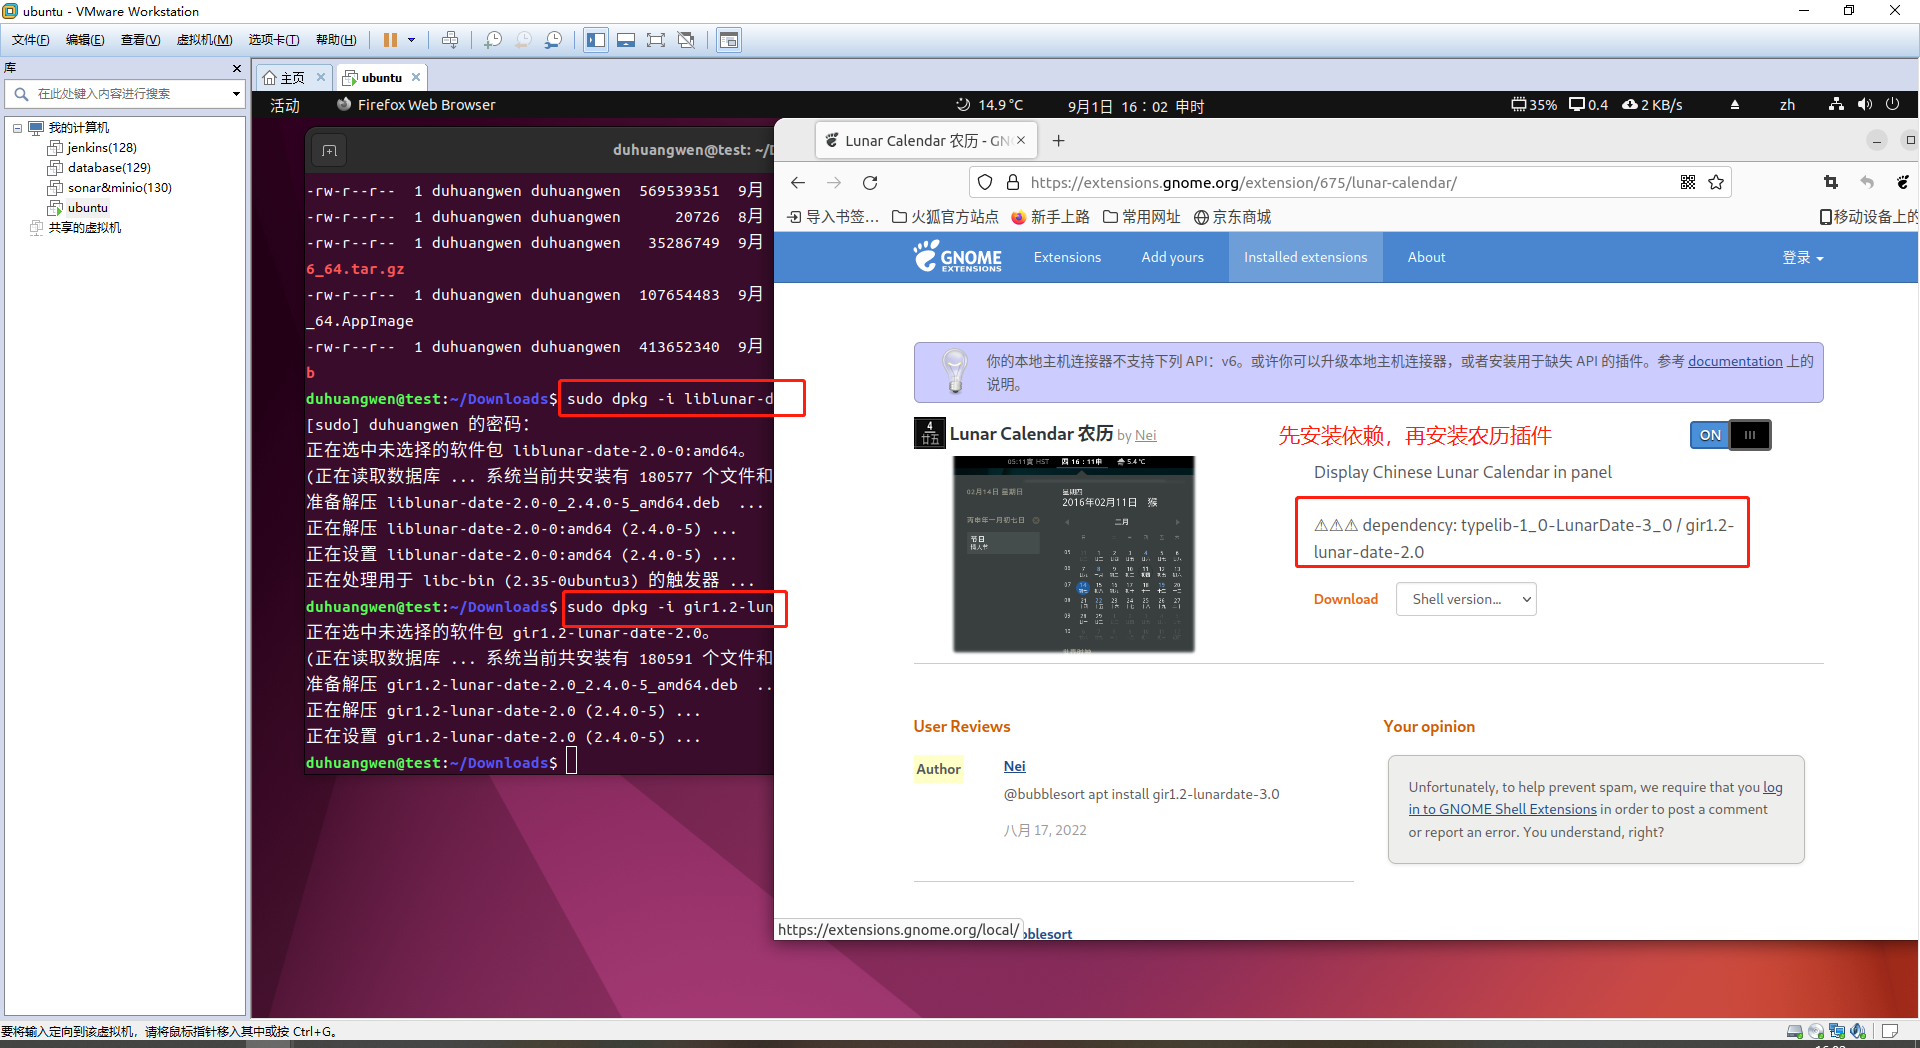
Task: Click the tracking protection shield icon
Action: click(985, 182)
